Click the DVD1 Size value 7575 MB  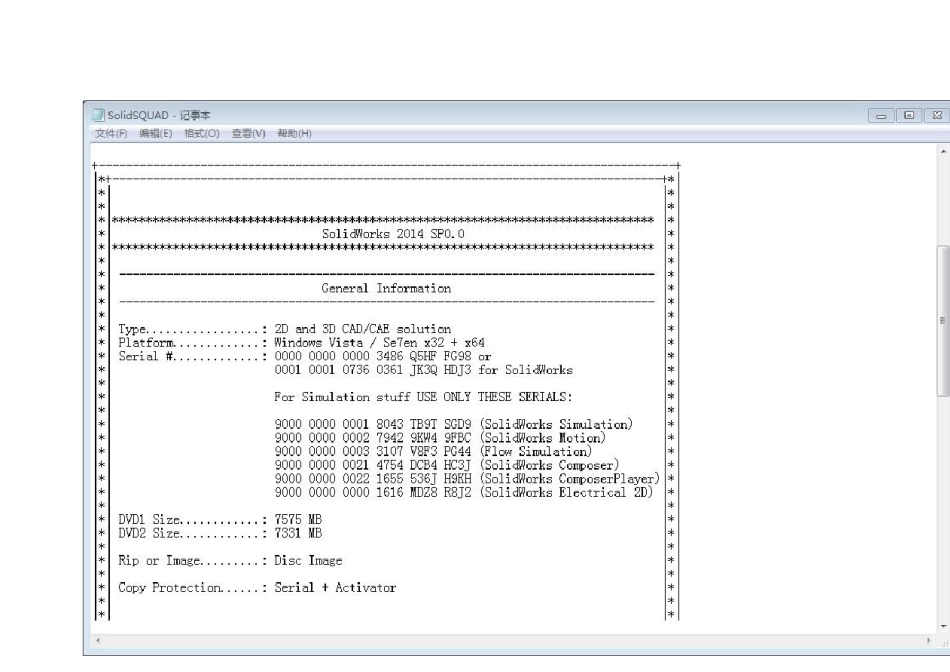click(x=298, y=519)
